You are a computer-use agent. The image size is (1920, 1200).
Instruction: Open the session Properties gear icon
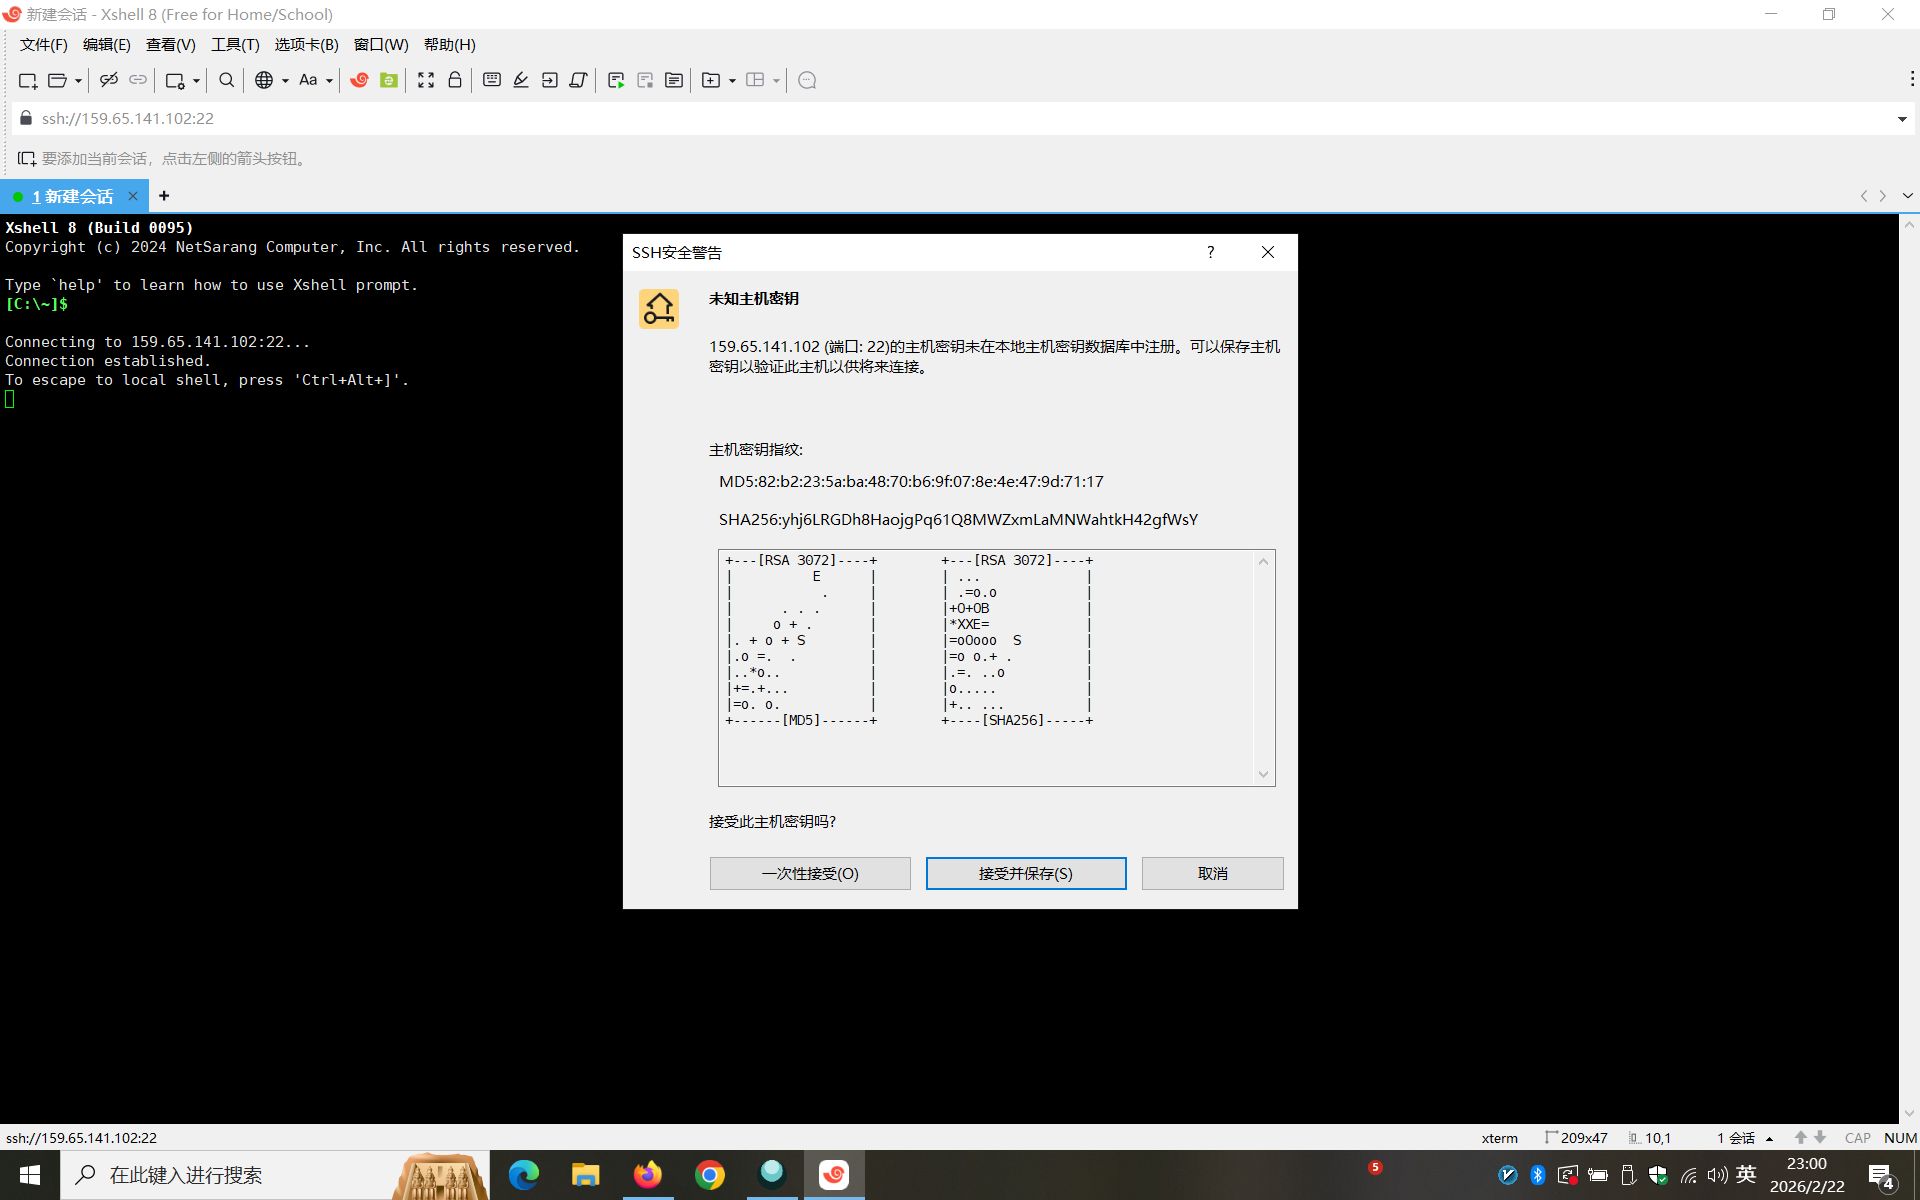click(x=175, y=80)
